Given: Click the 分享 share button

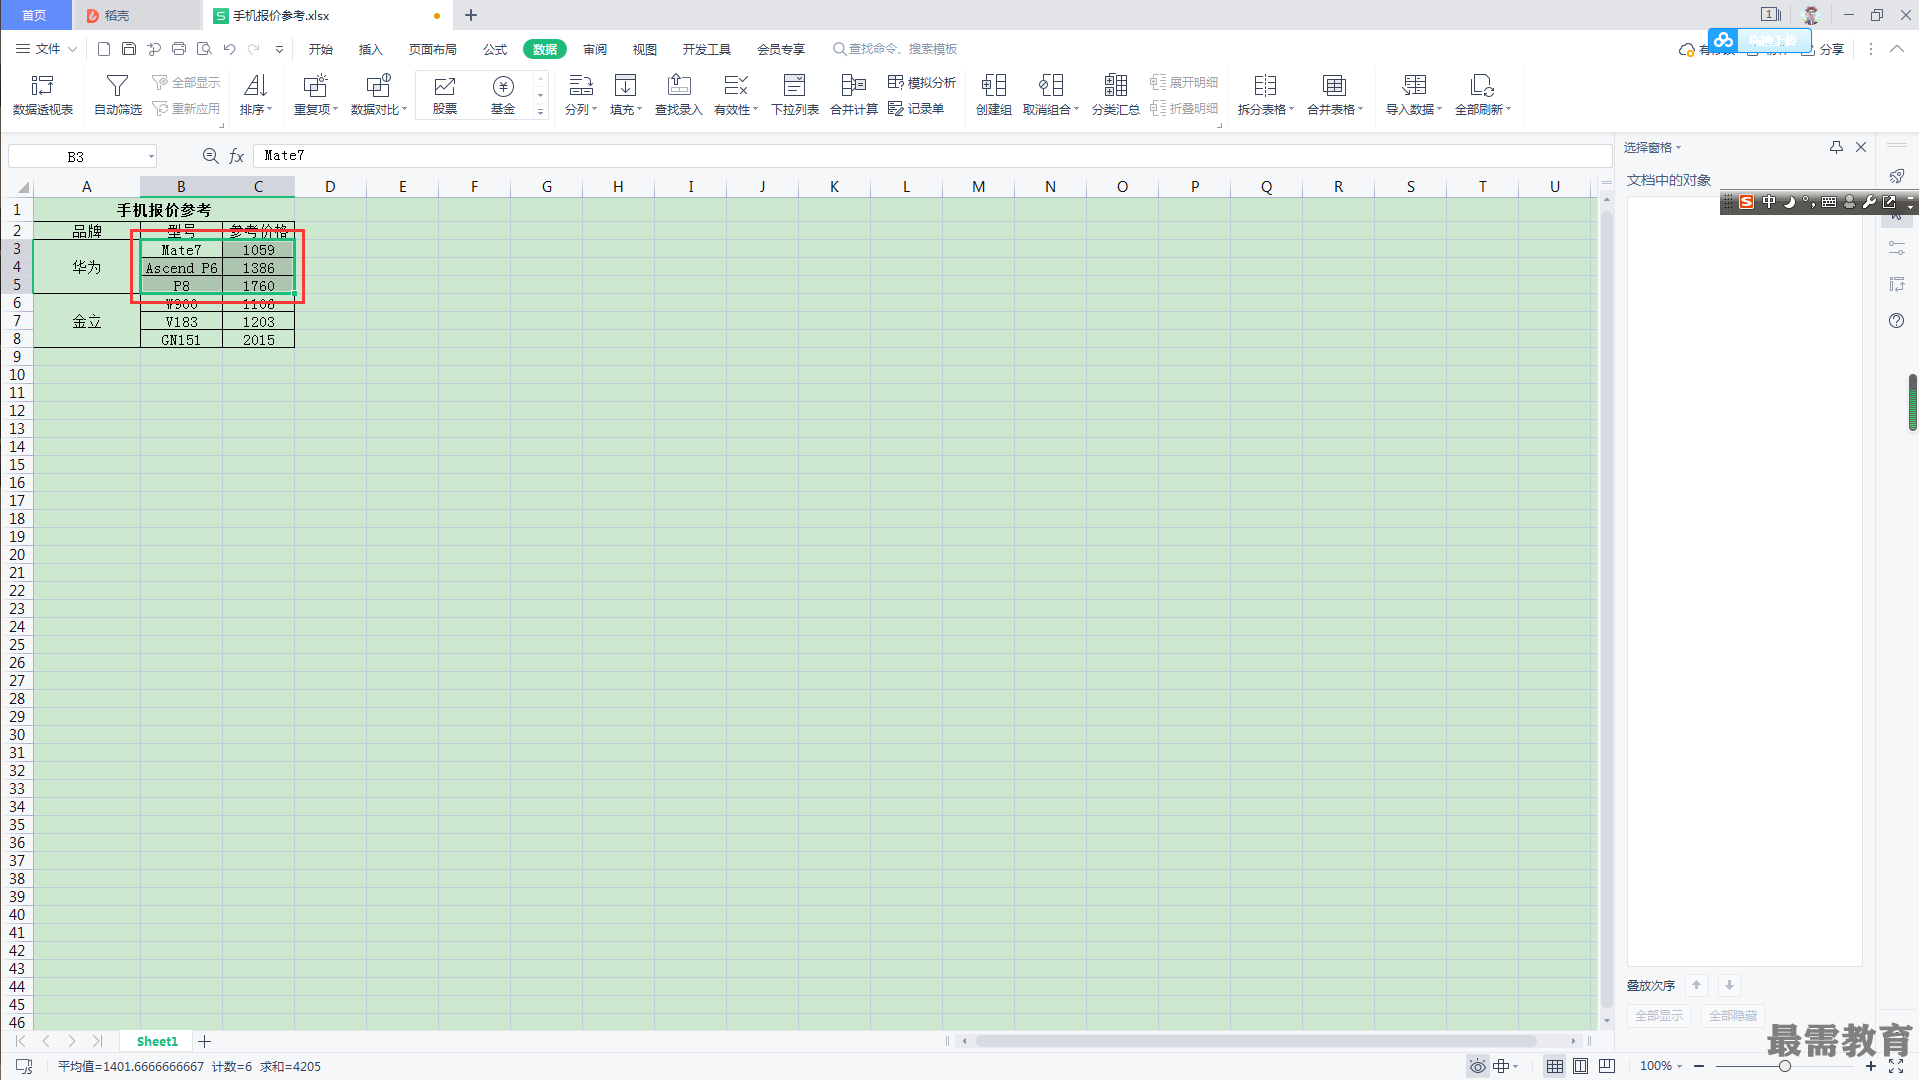Looking at the screenshot, I should pos(1823,49).
